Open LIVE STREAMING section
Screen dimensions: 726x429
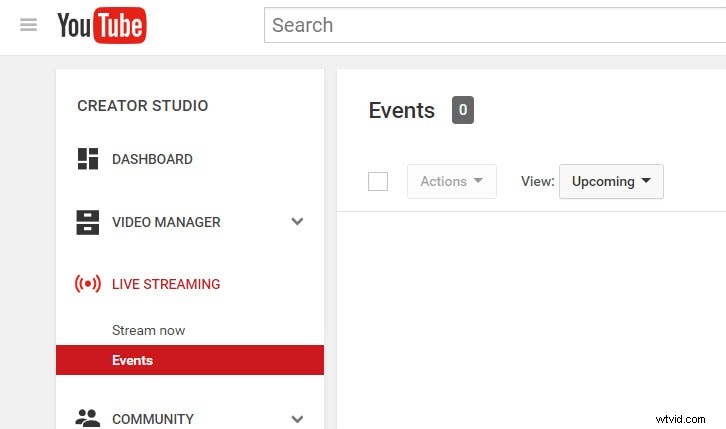click(x=166, y=284)
